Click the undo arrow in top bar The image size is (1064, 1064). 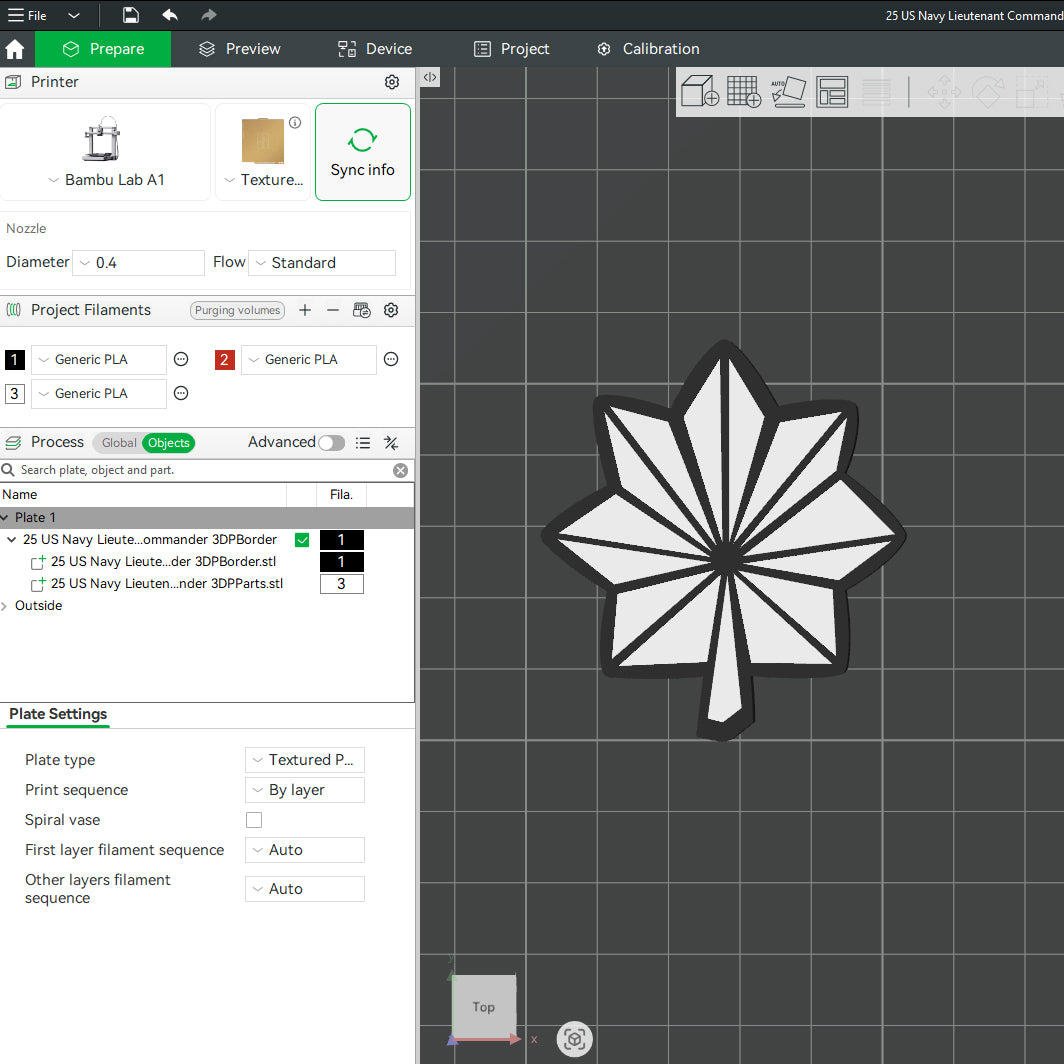click(170, 15)
